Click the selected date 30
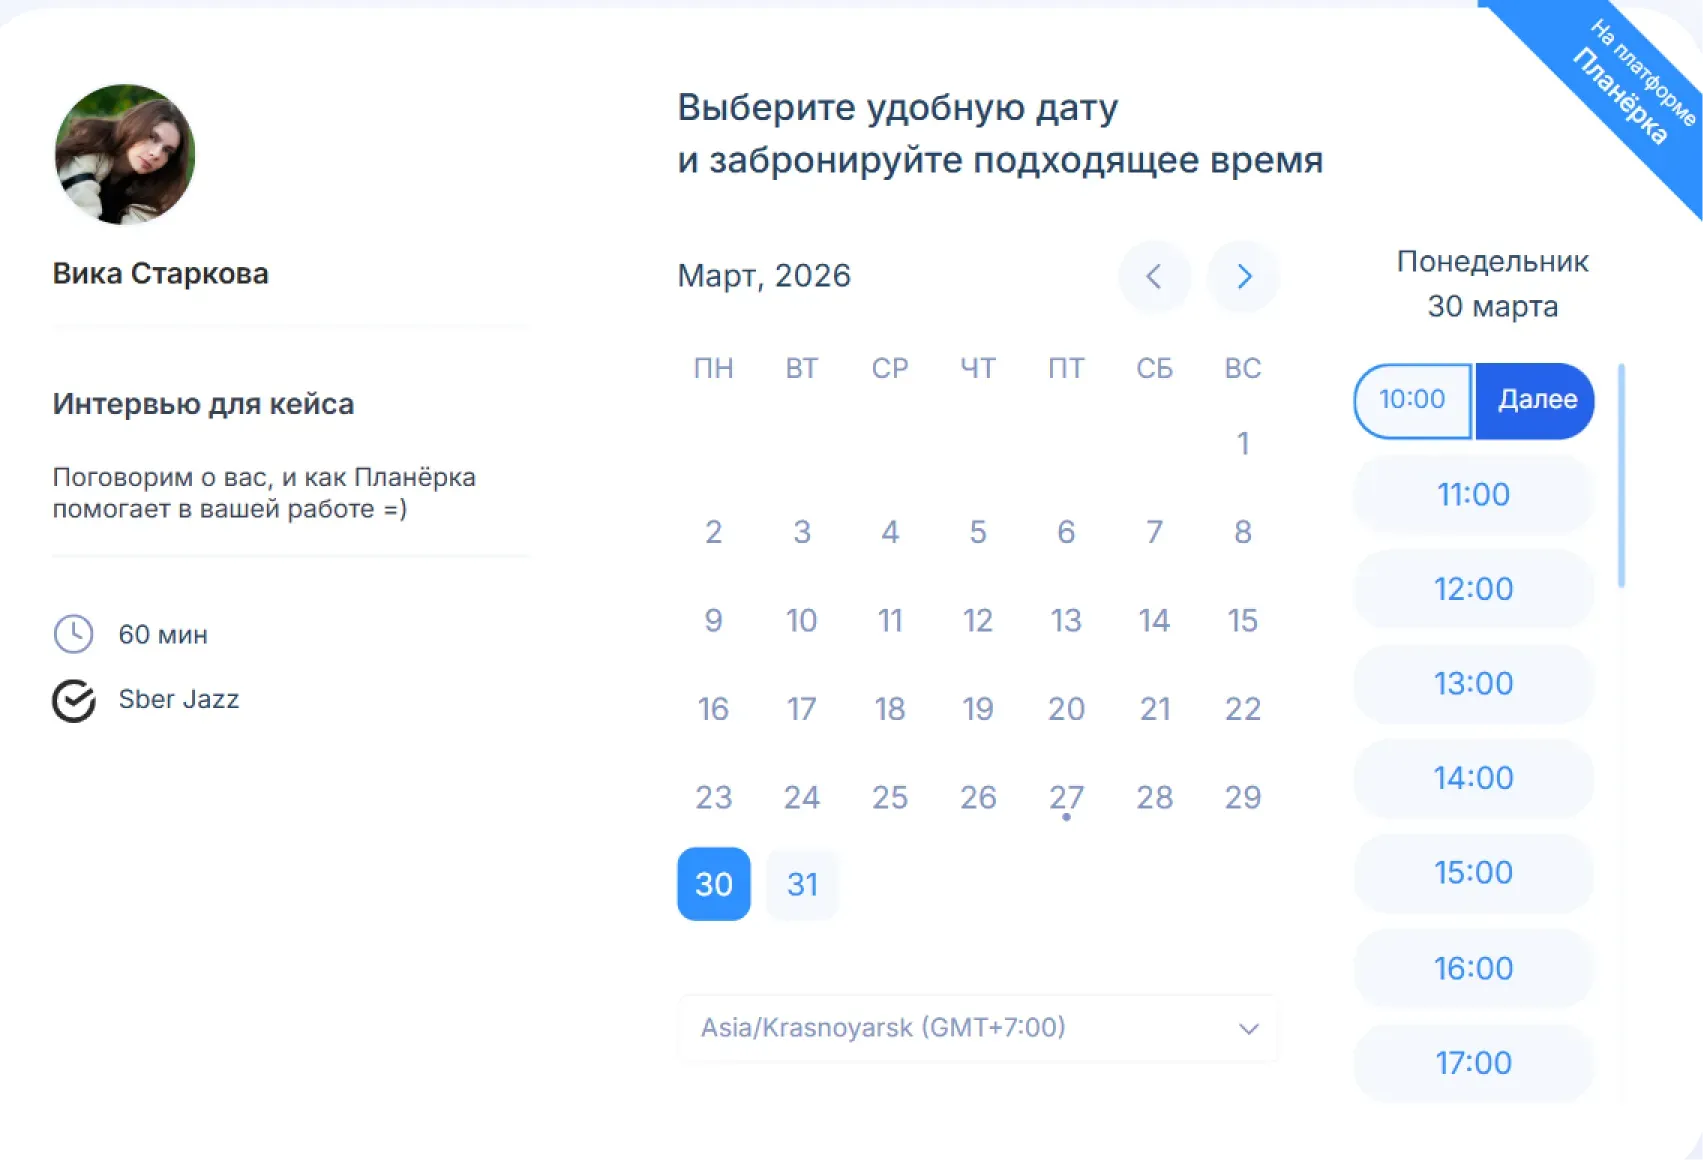The image size is (1703, 1160). click(713, 884)
